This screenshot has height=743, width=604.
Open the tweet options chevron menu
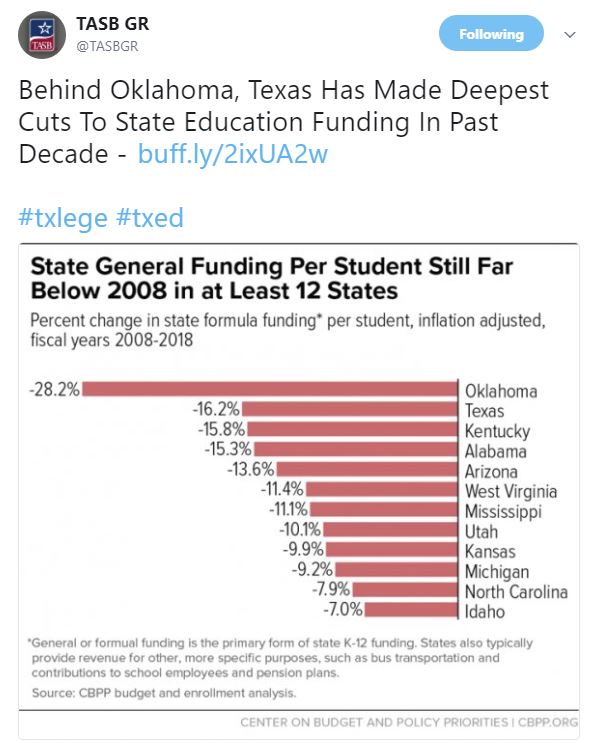tap(570, 34)
